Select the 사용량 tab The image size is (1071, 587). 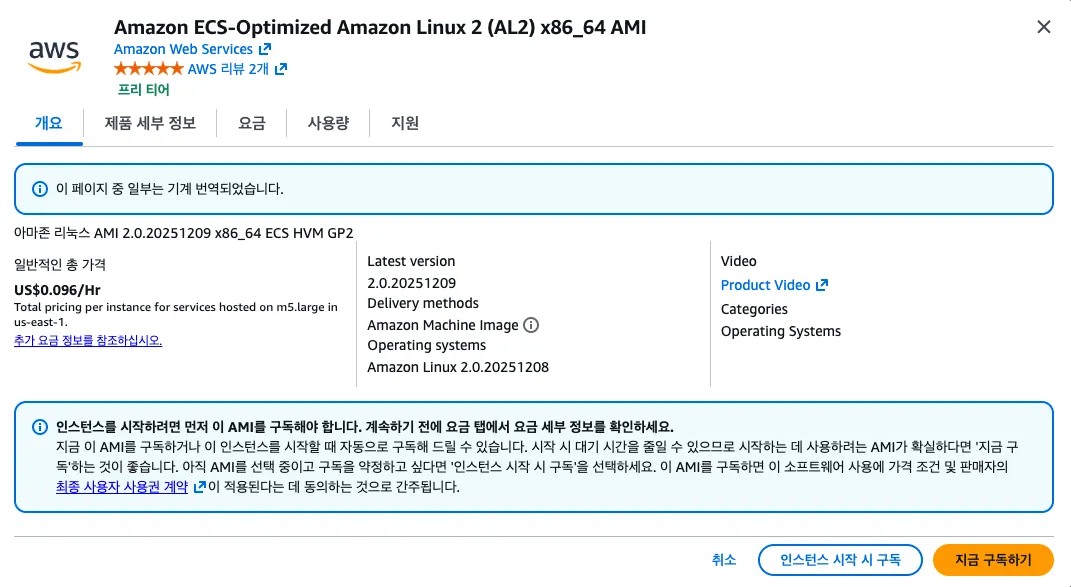point(328,123)
